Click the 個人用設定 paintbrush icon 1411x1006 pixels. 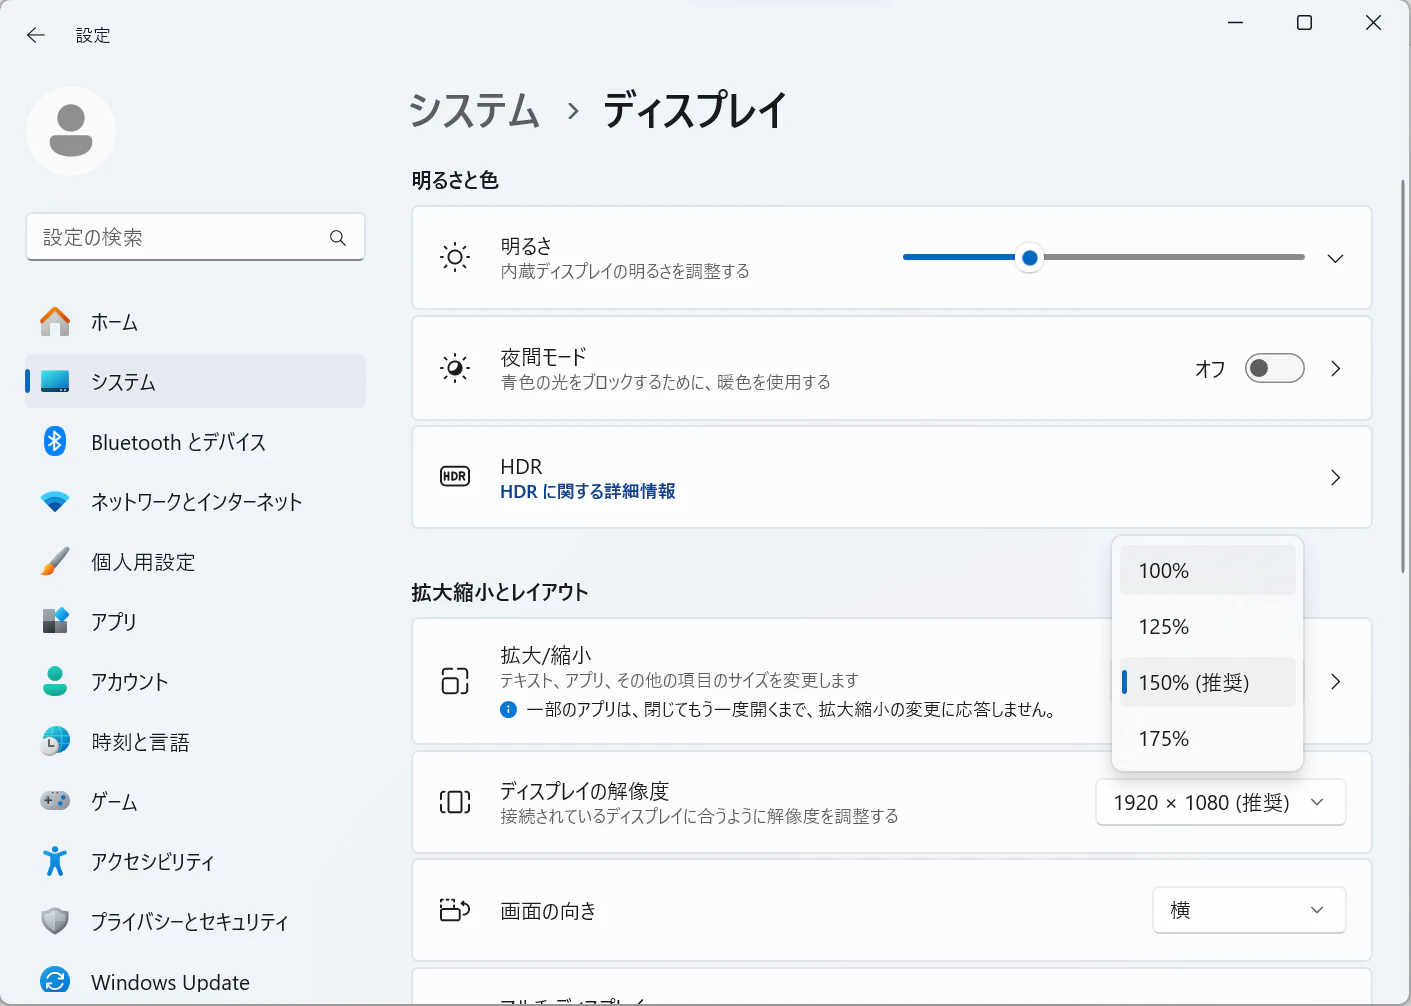[55, 562]
